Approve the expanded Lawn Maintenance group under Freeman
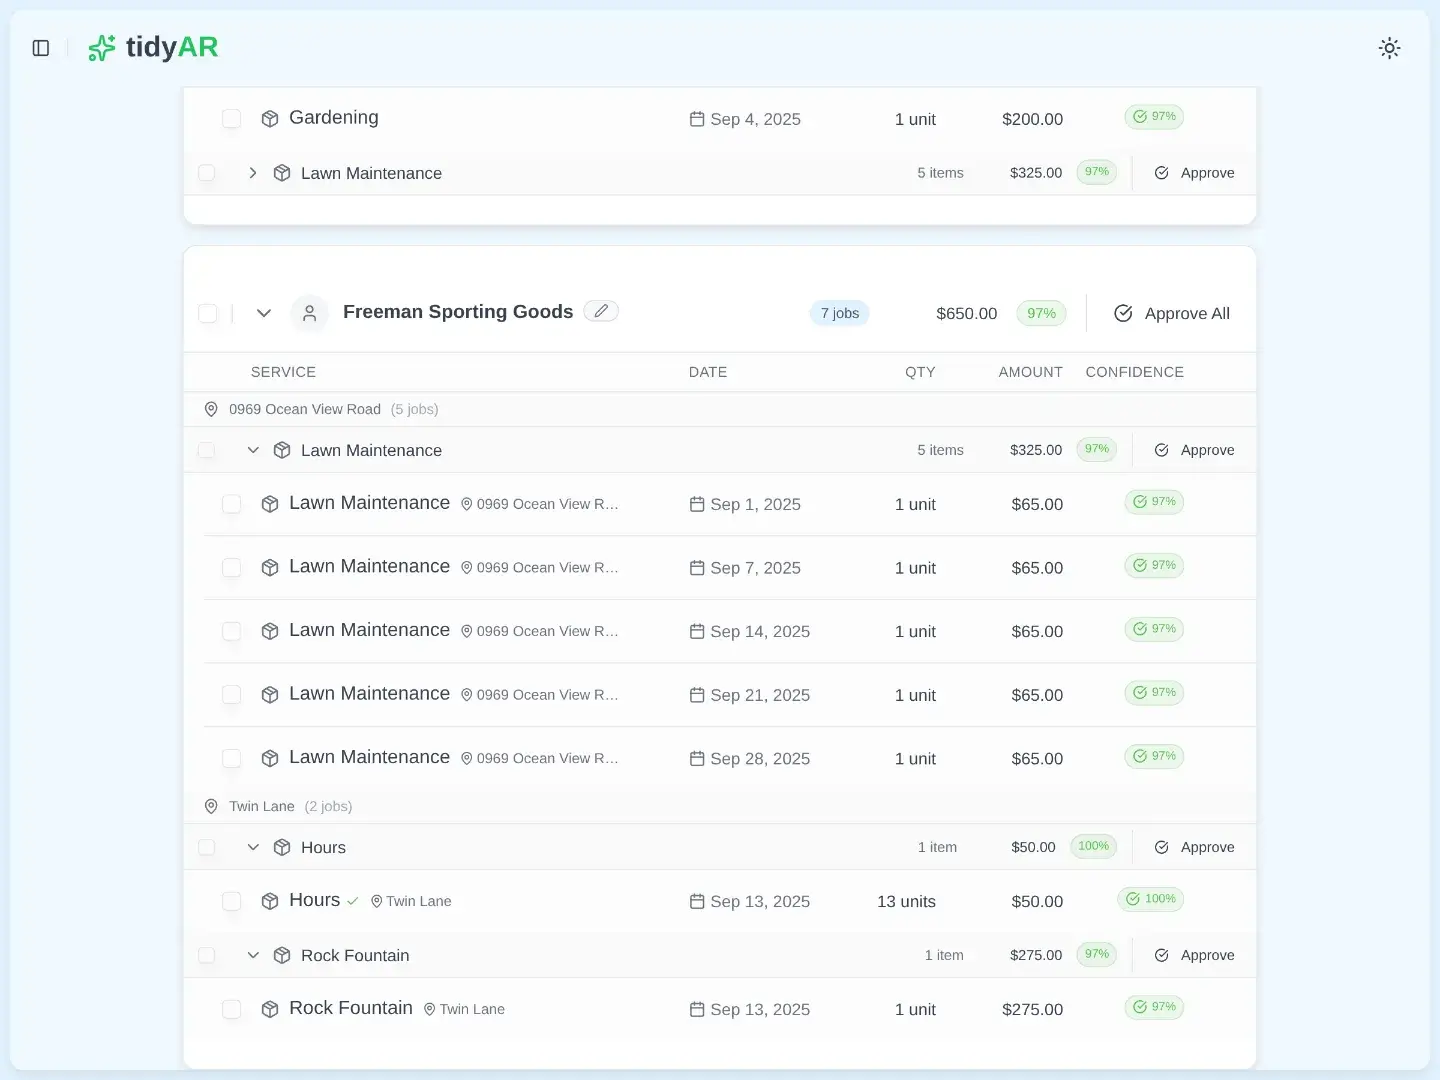The height and width of the screenshot is (1080, 1440). [1194, 450]
